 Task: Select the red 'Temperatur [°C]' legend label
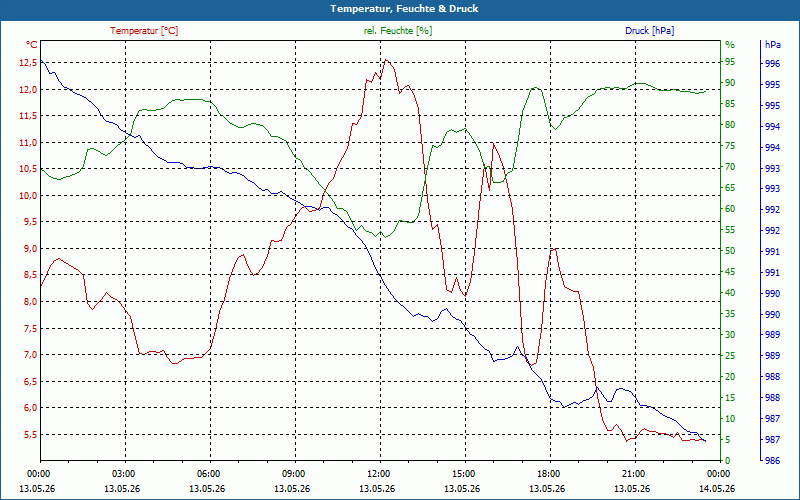point(144,31)
